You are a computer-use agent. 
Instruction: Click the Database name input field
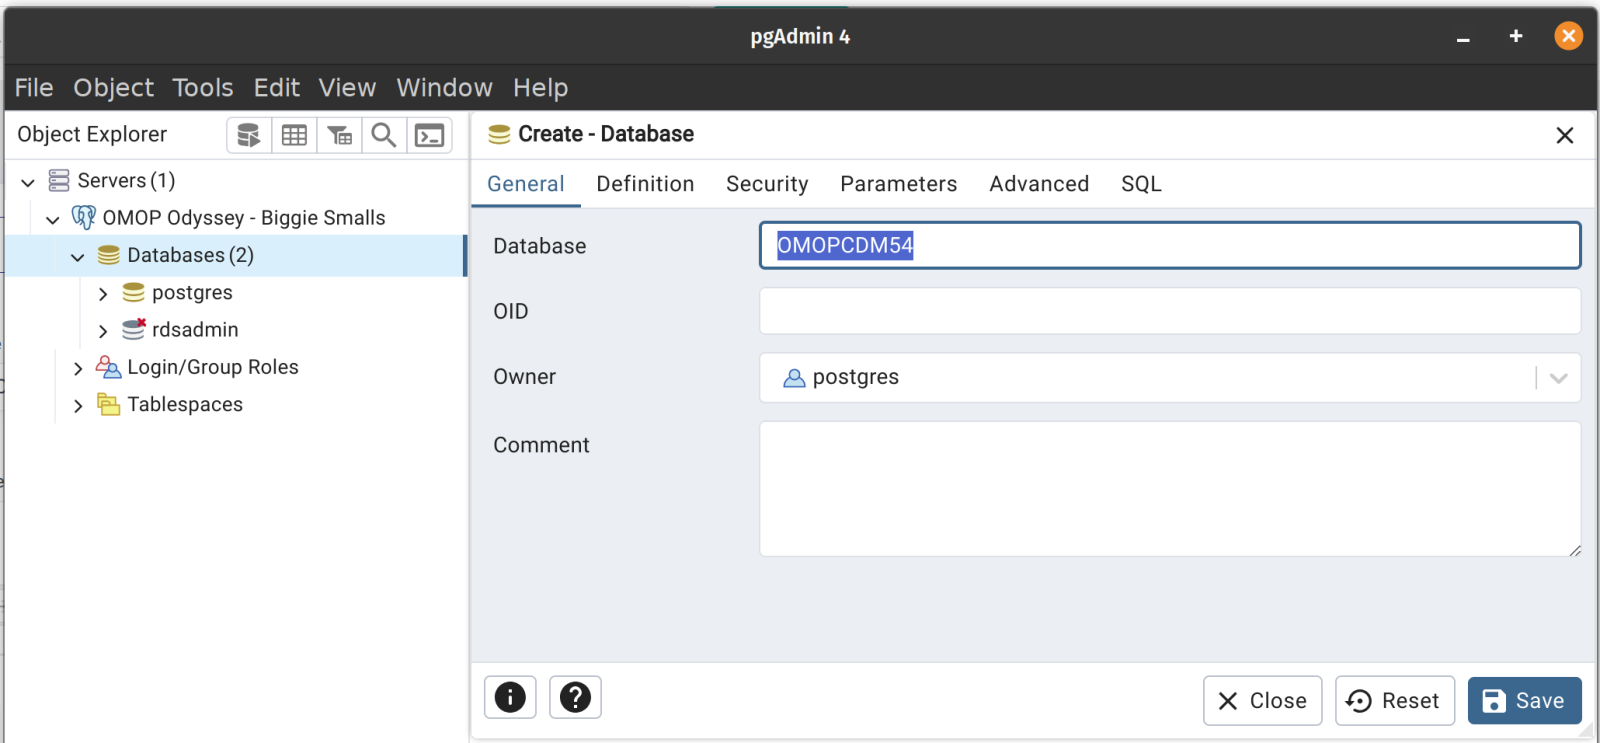(x=1170, y=246)
